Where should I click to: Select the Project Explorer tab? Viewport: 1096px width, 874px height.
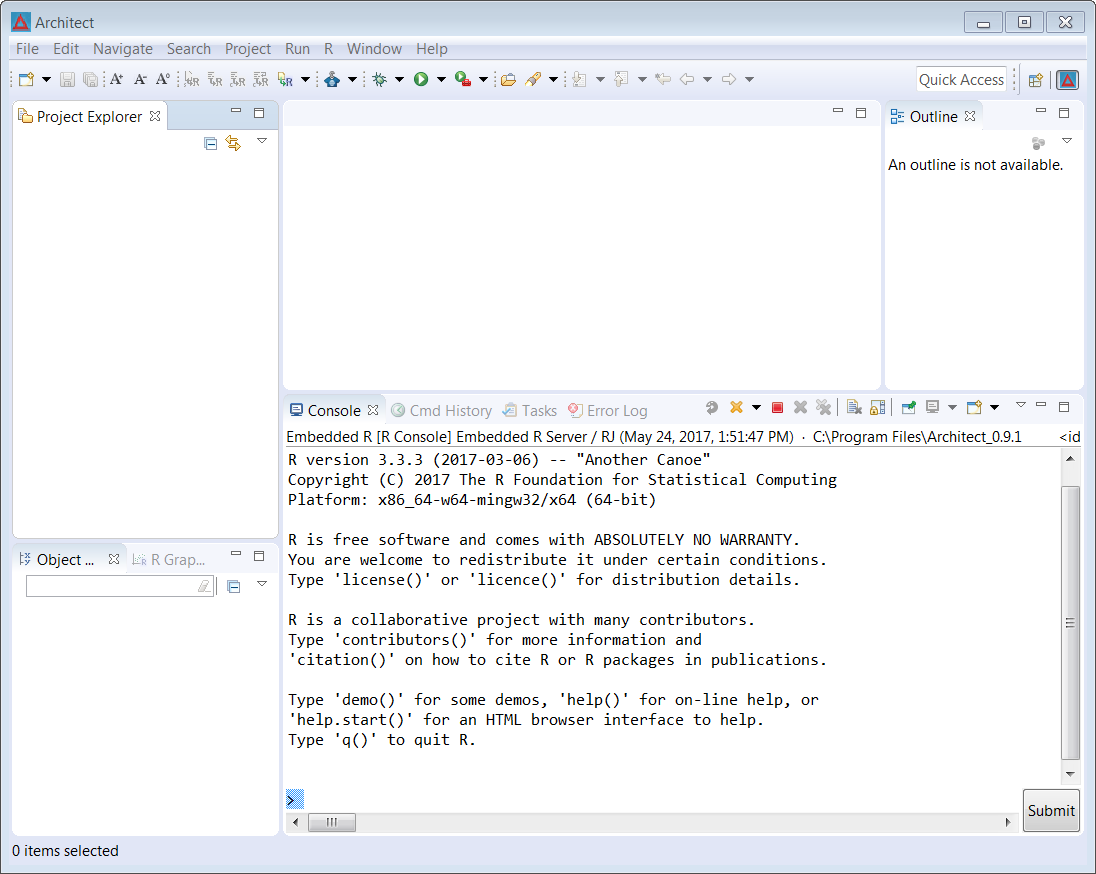[89, 117]
